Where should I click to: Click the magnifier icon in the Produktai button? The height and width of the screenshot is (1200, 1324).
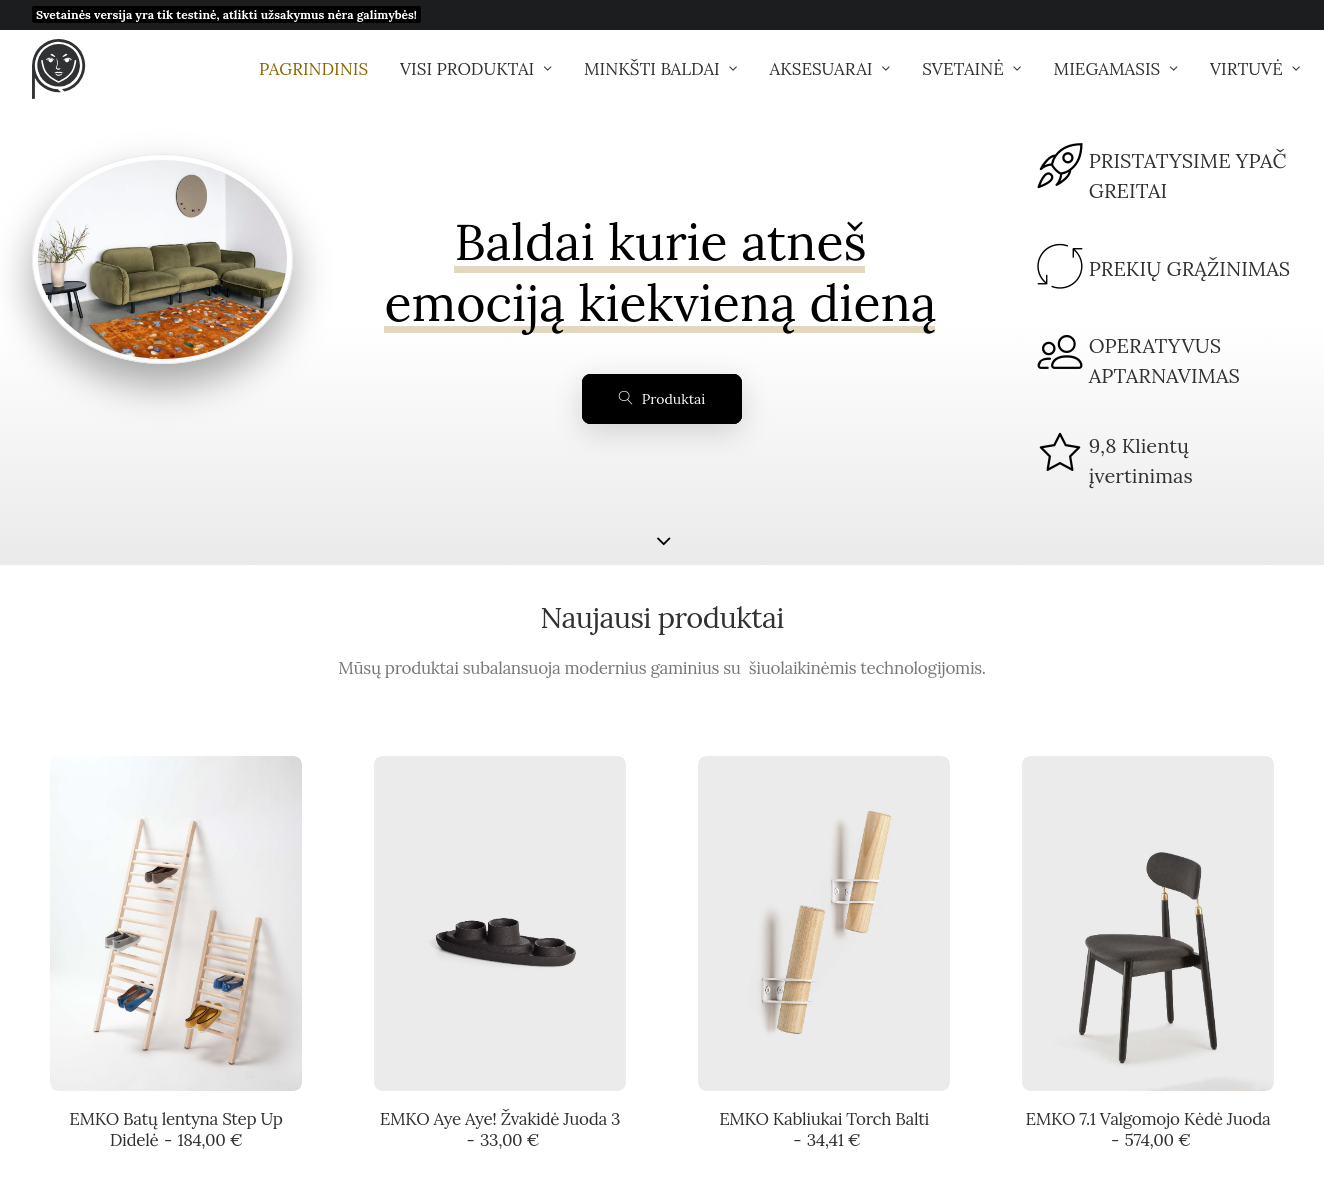pyautogui.click(x=625, y=398)
